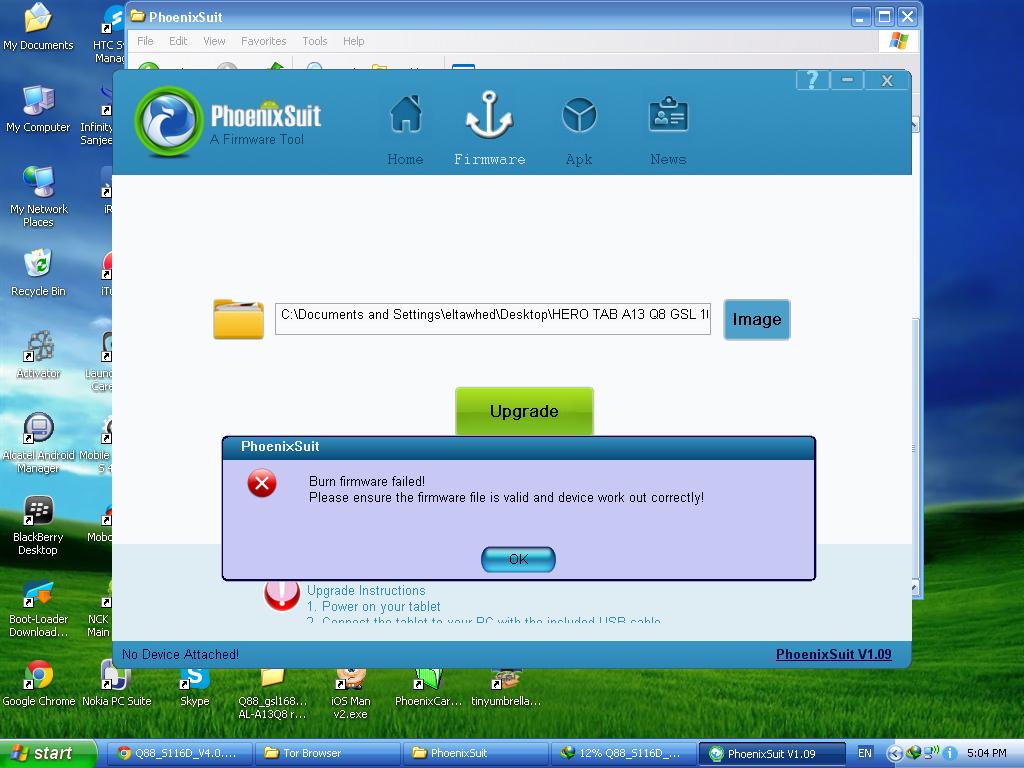Click the green Upgrade button
Viewport: 1024px width, 768px height.
[524, 411]
